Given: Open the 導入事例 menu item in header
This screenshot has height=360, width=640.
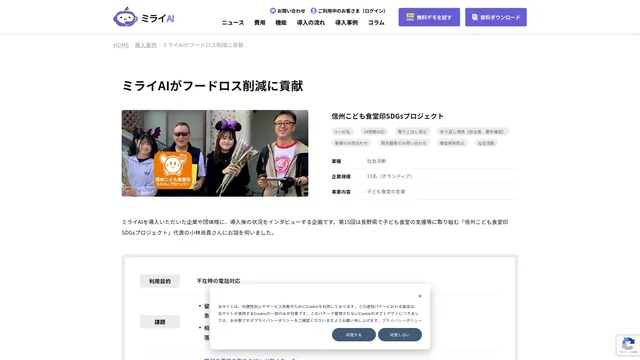Looking at the screenshot, I should pos(347,23).
